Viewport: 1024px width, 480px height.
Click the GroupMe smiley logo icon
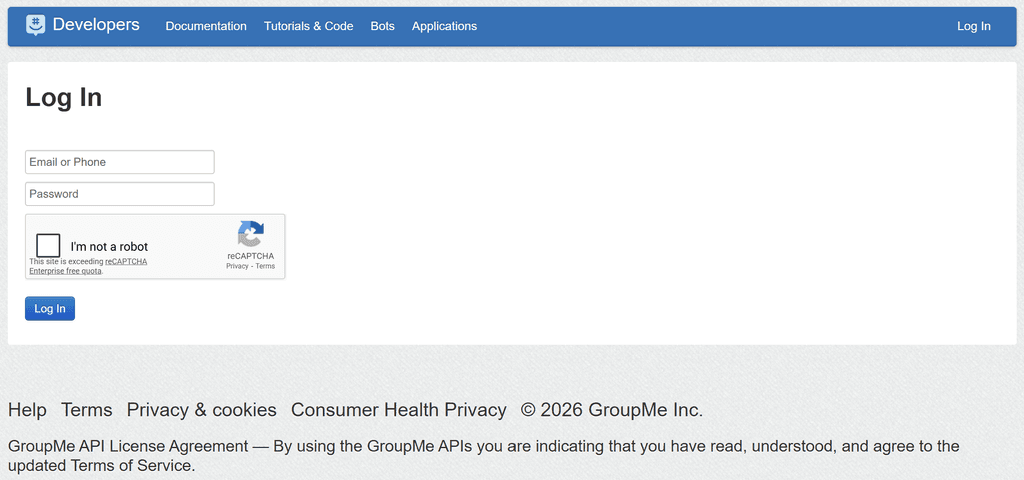coord(36,25)
